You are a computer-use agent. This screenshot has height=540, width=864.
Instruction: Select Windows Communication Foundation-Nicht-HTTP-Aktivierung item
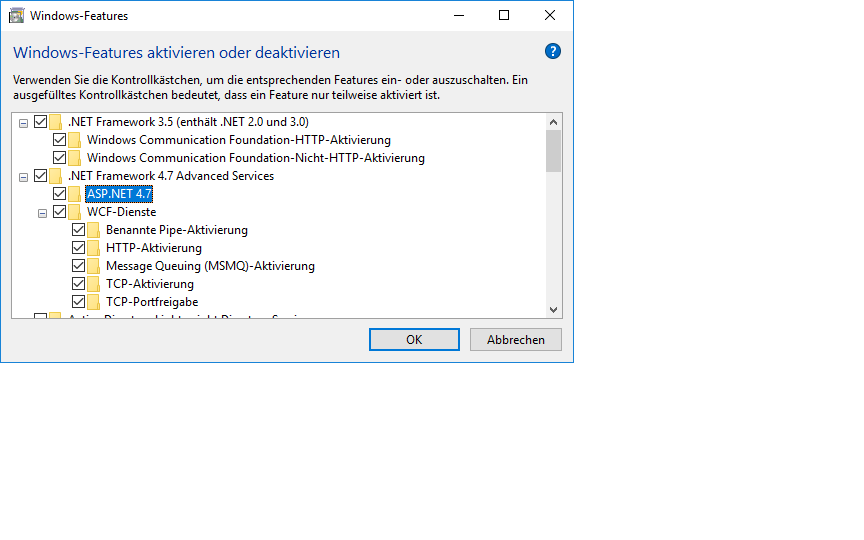(255, 158)
